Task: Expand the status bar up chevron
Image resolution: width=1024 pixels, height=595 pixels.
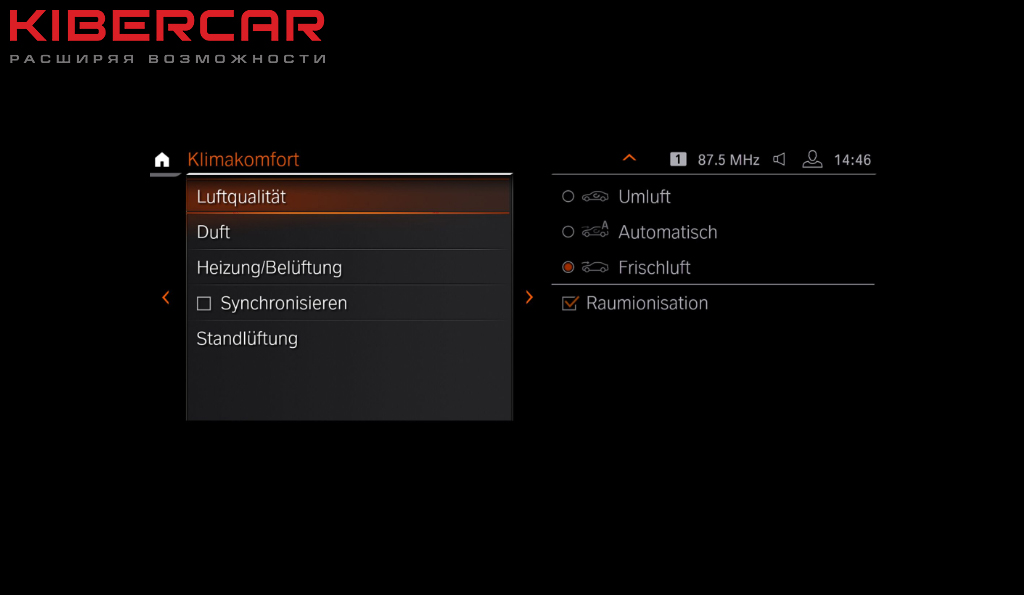Action: [630, 158]
